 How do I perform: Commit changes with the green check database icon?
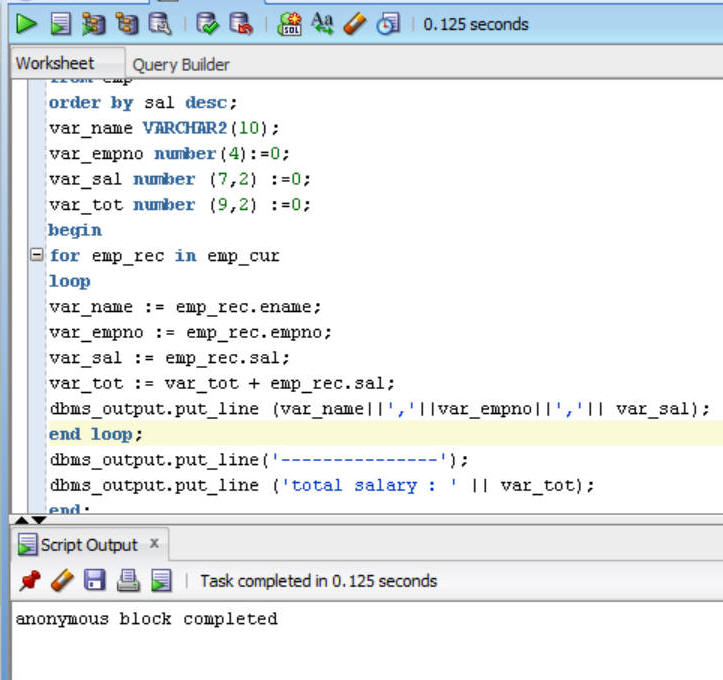[207, 24]
